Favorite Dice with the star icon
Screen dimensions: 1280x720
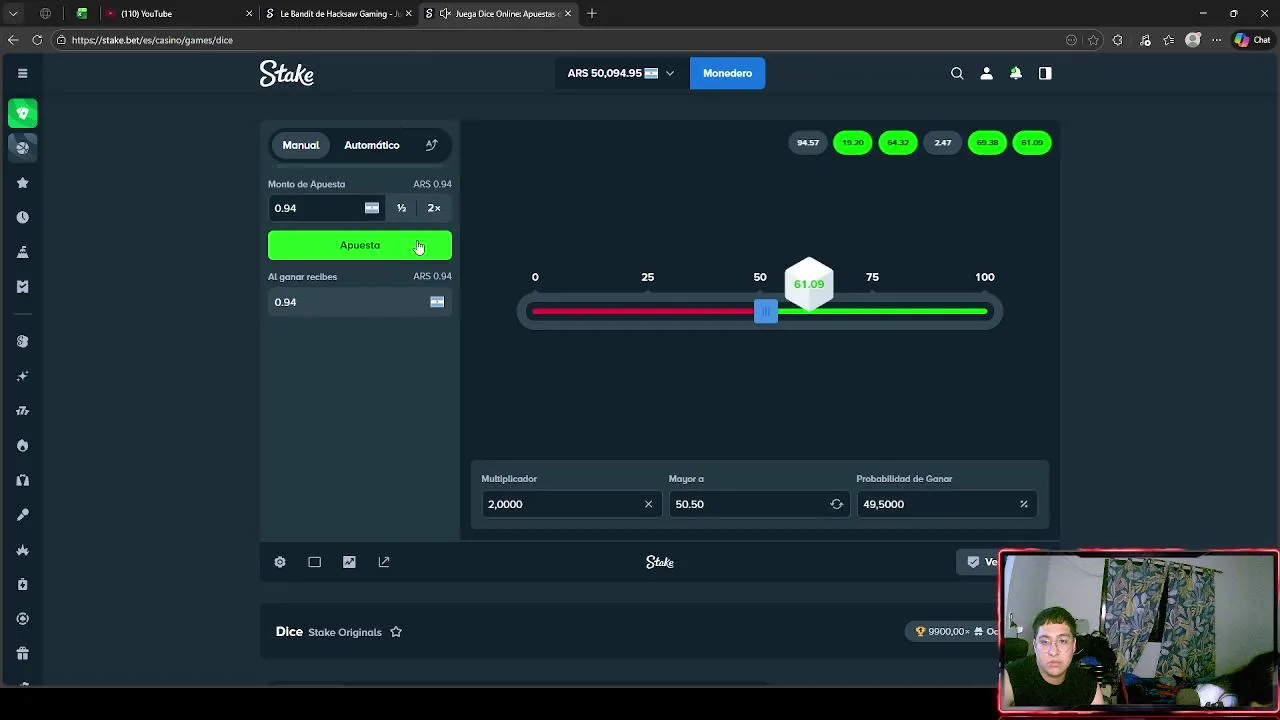click(396, 632)
